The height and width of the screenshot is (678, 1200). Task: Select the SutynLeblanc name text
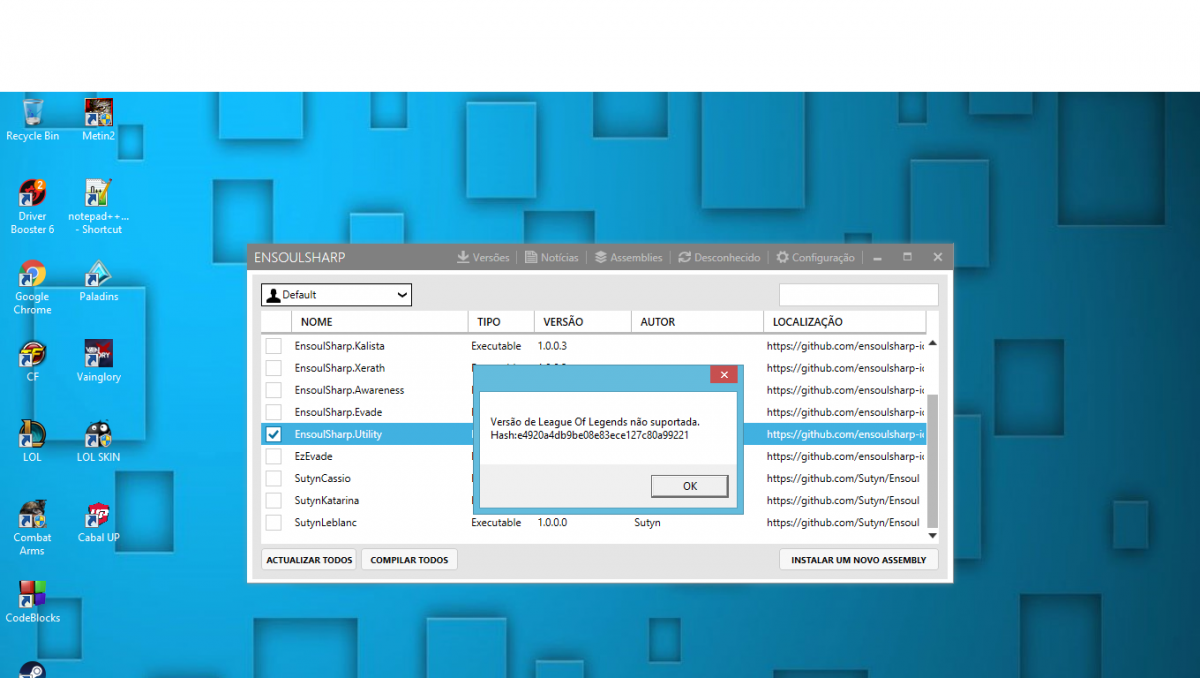[x=323, y=522]
